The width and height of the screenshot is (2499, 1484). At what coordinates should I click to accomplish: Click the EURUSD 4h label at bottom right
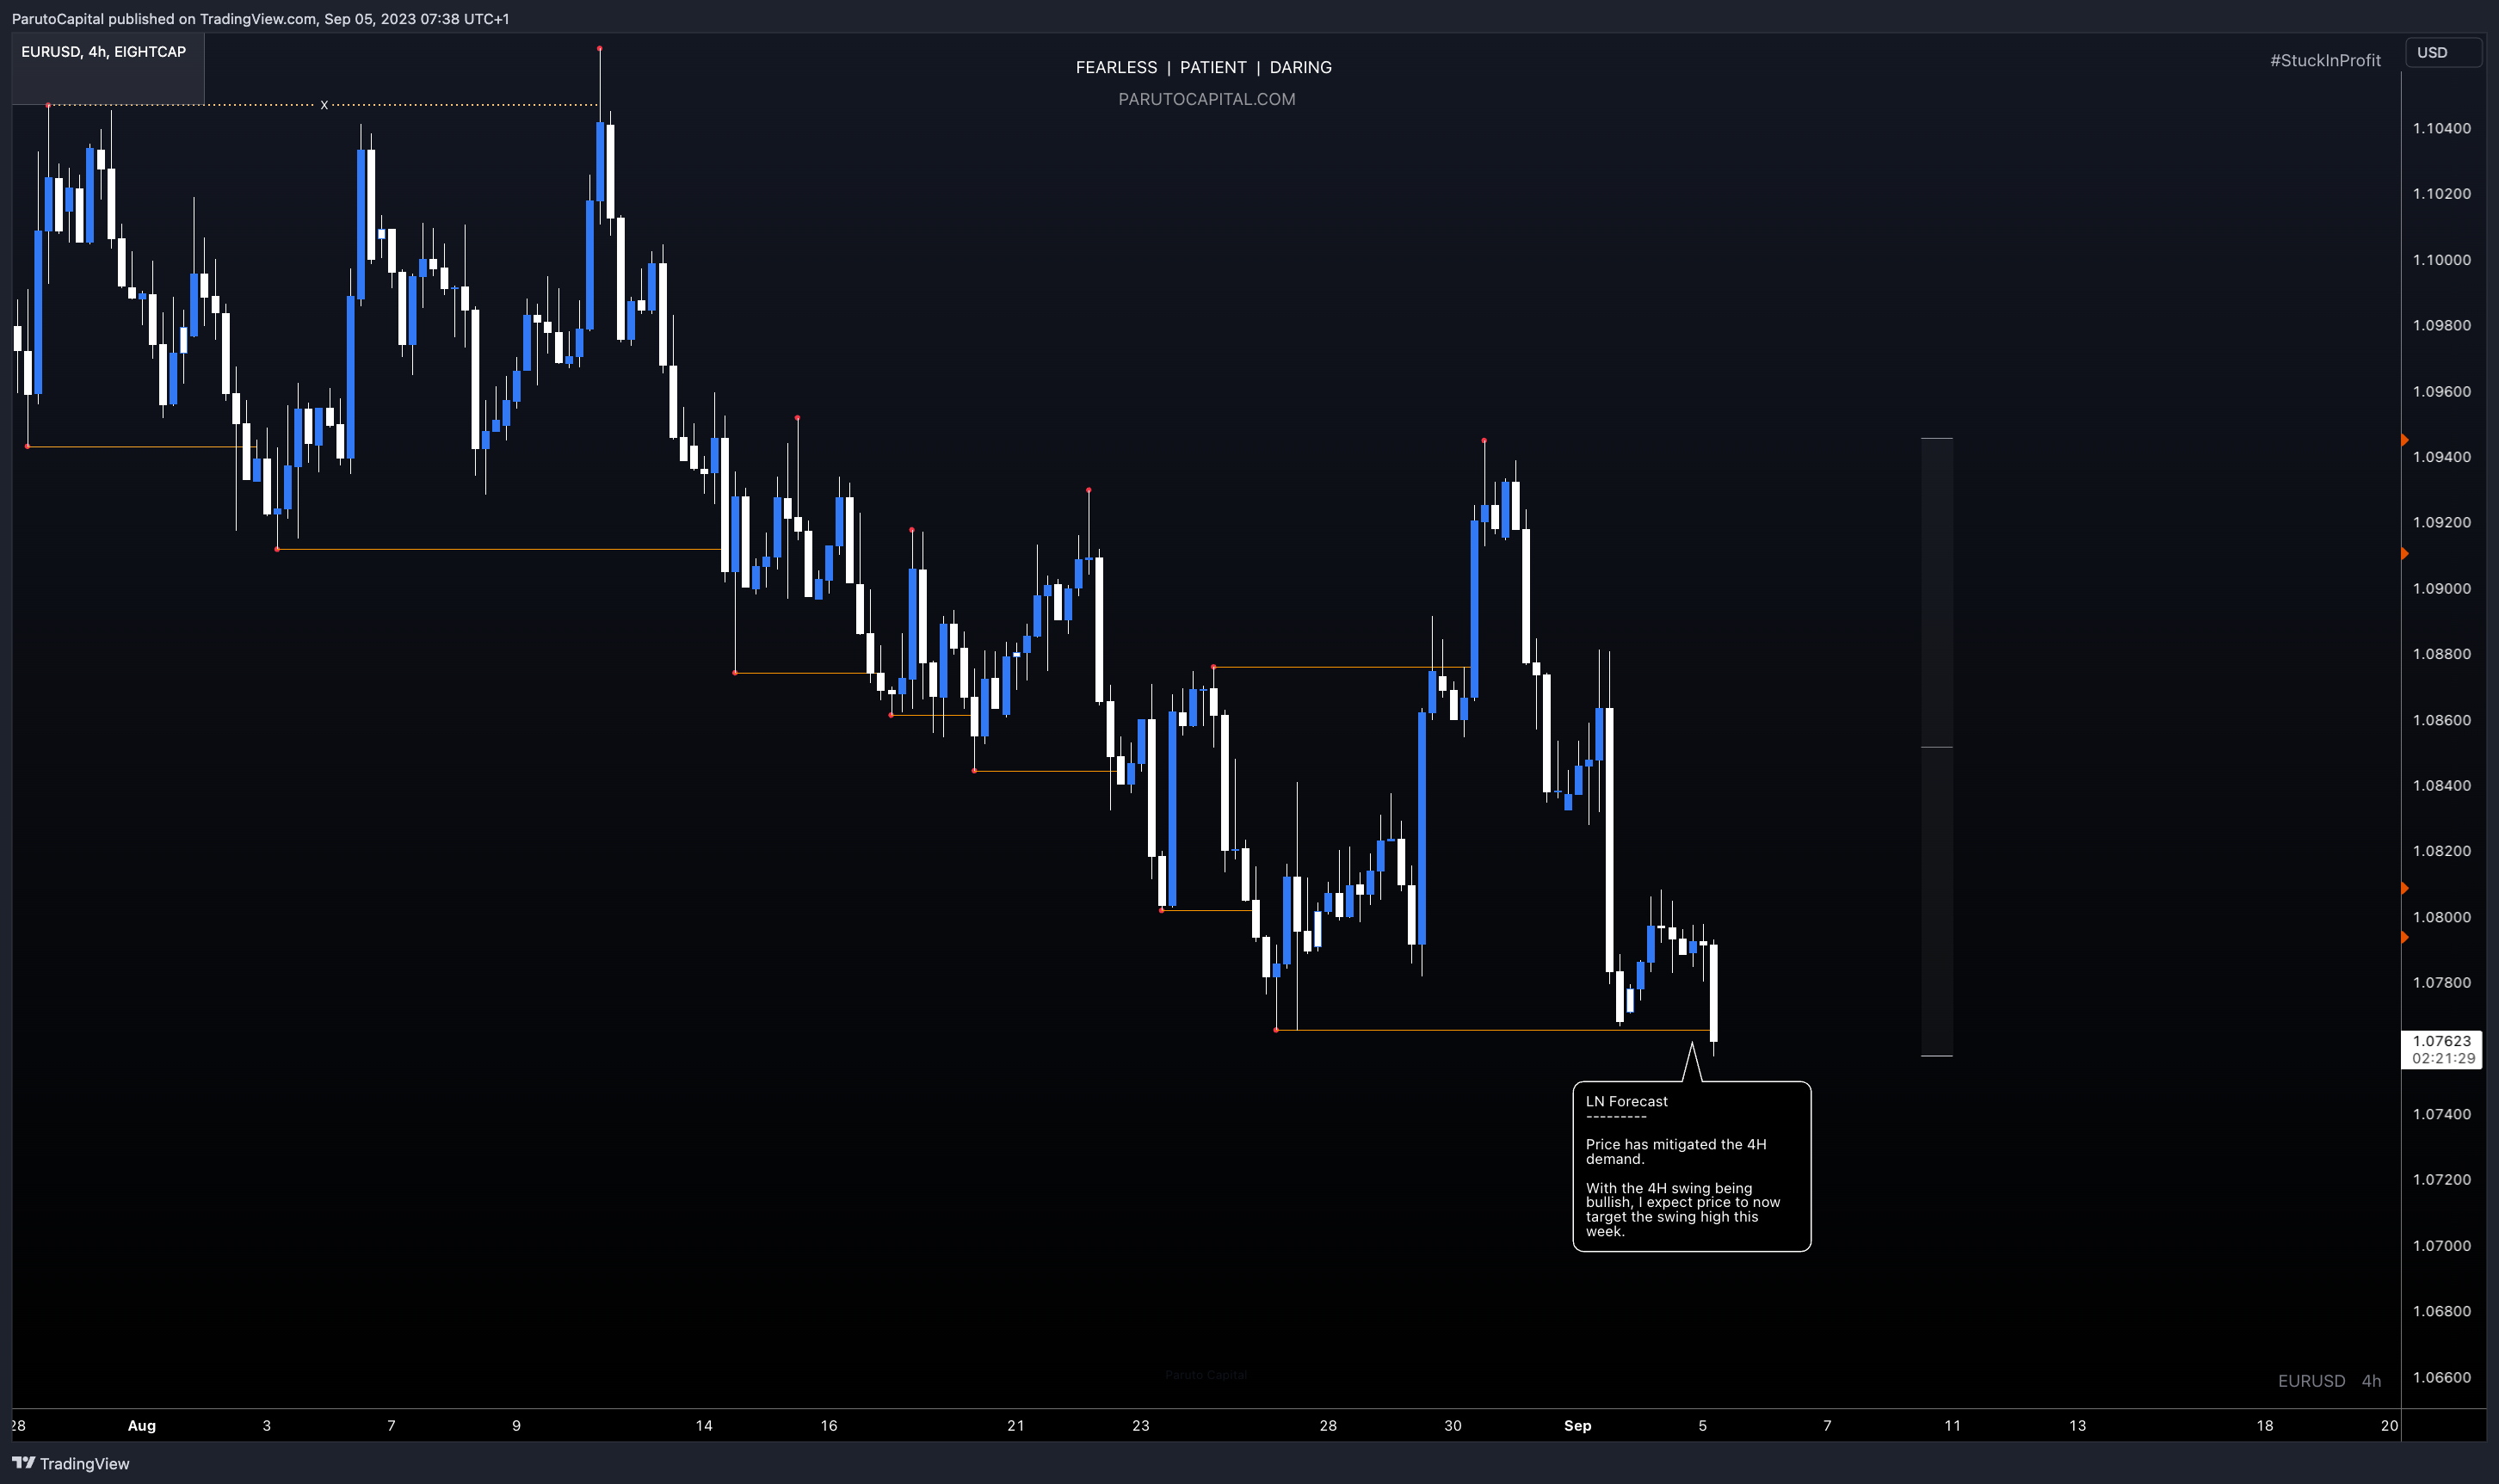point(2329,1380)
